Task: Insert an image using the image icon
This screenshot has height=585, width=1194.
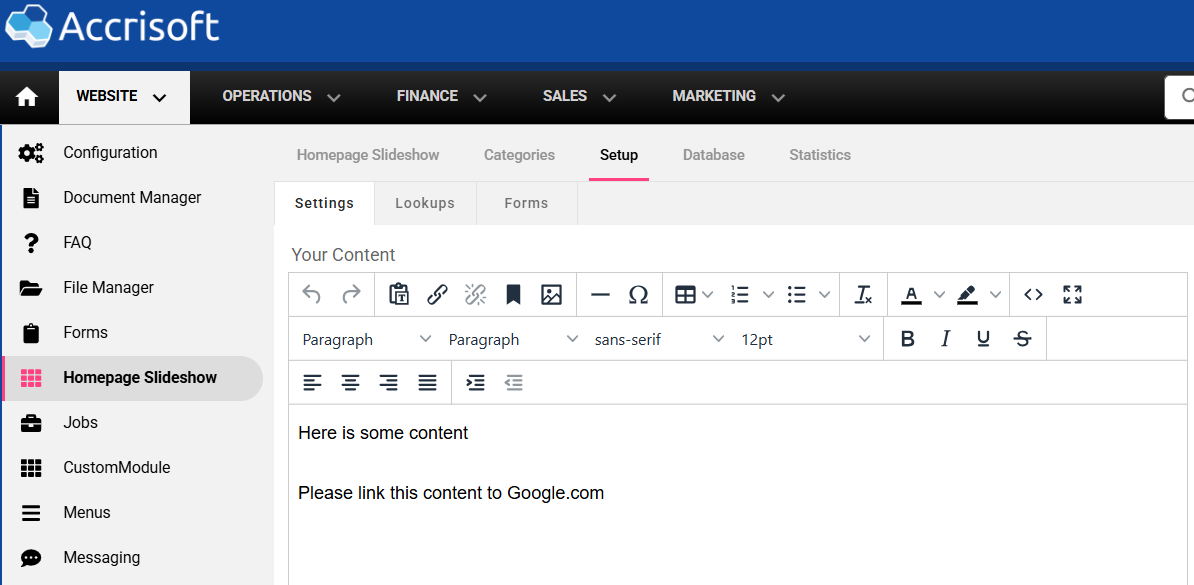Action: pos(551,294)
